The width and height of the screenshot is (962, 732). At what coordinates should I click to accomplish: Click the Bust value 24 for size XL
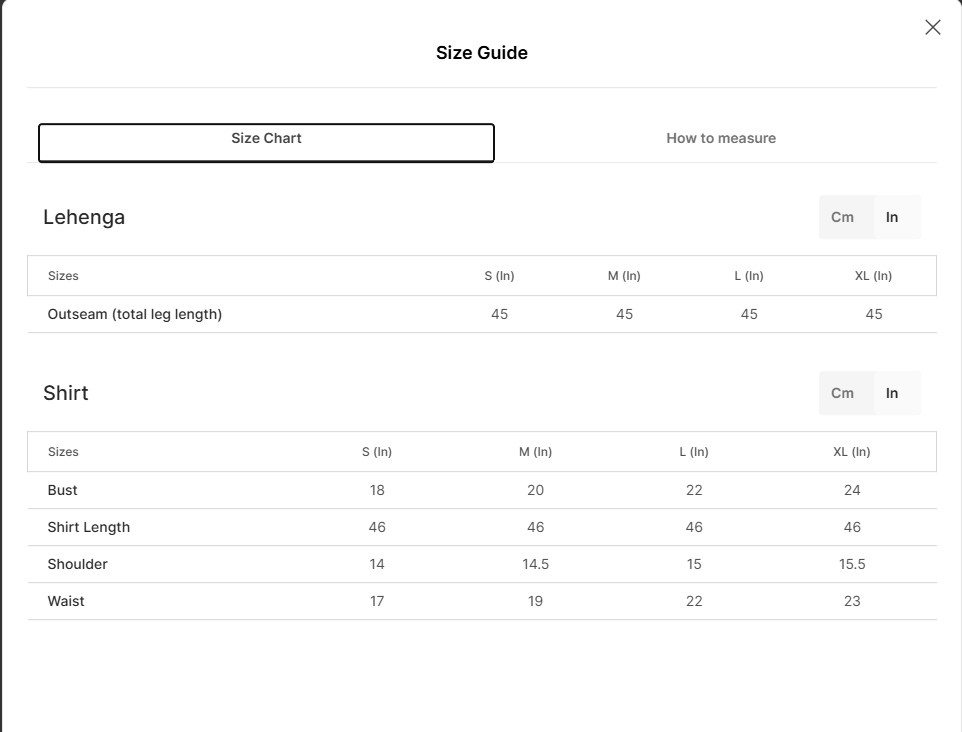(852, 490)
